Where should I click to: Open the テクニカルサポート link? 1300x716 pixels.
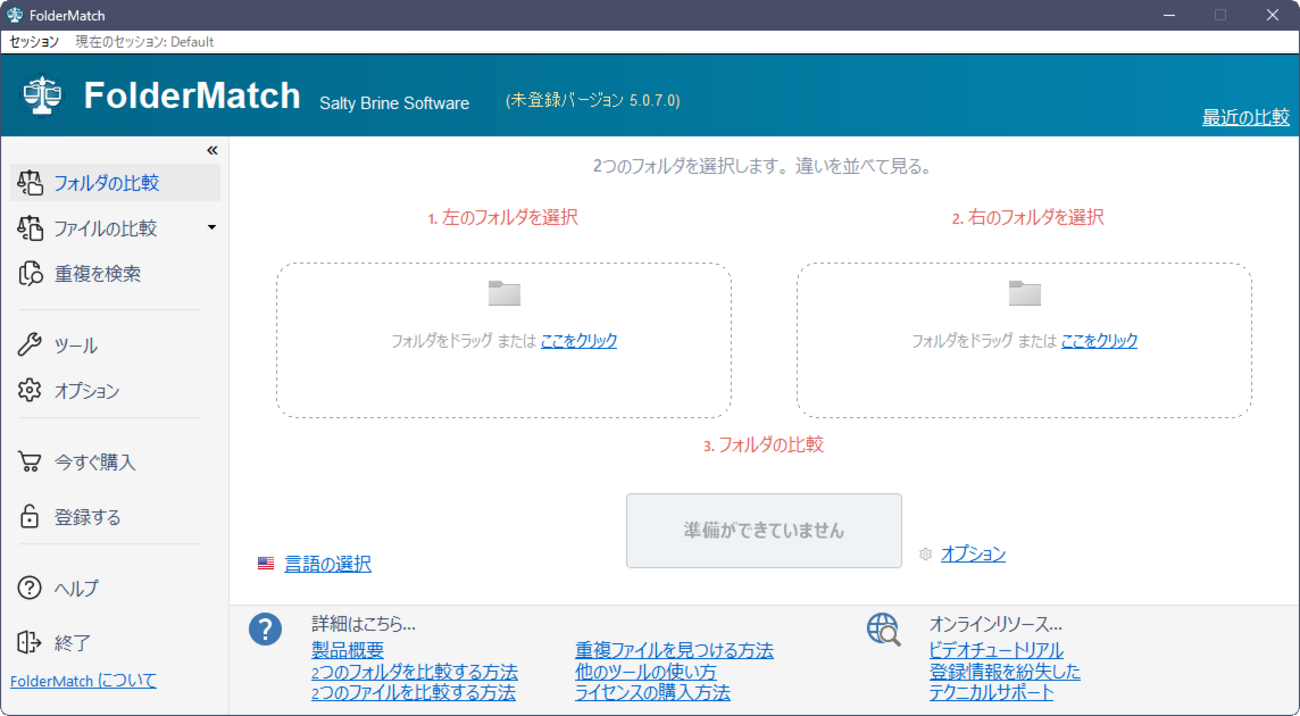(991, 692)
